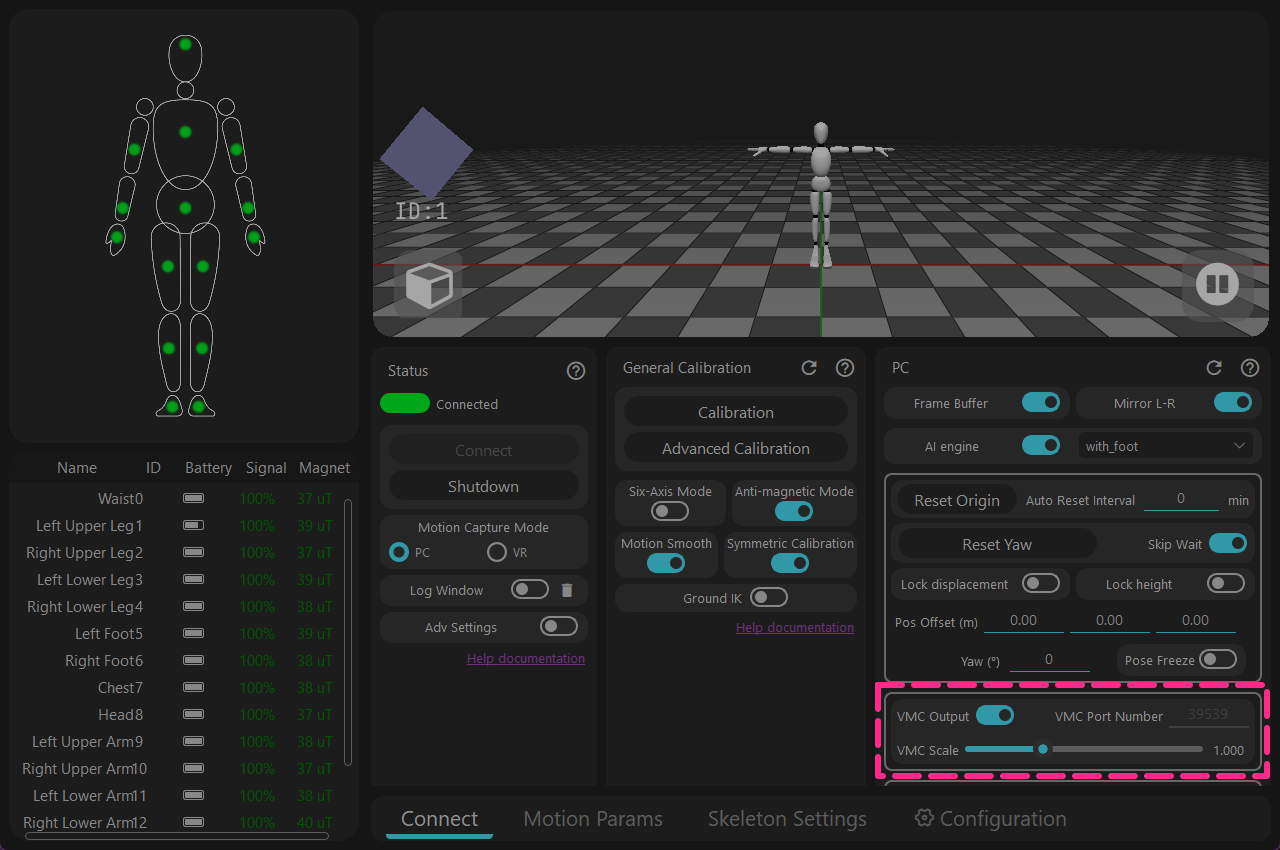Toggle Motion Smooth switch

[x=666, y=563]
